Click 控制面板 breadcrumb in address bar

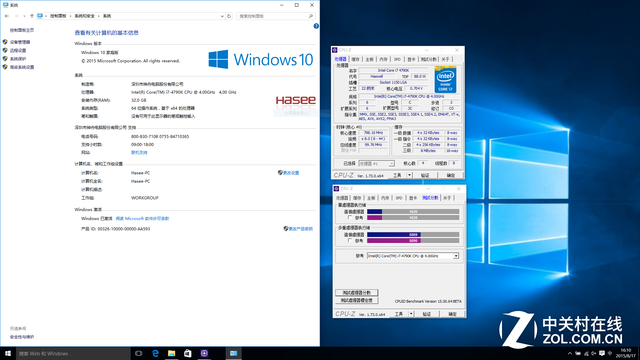(x=58, y=16)
